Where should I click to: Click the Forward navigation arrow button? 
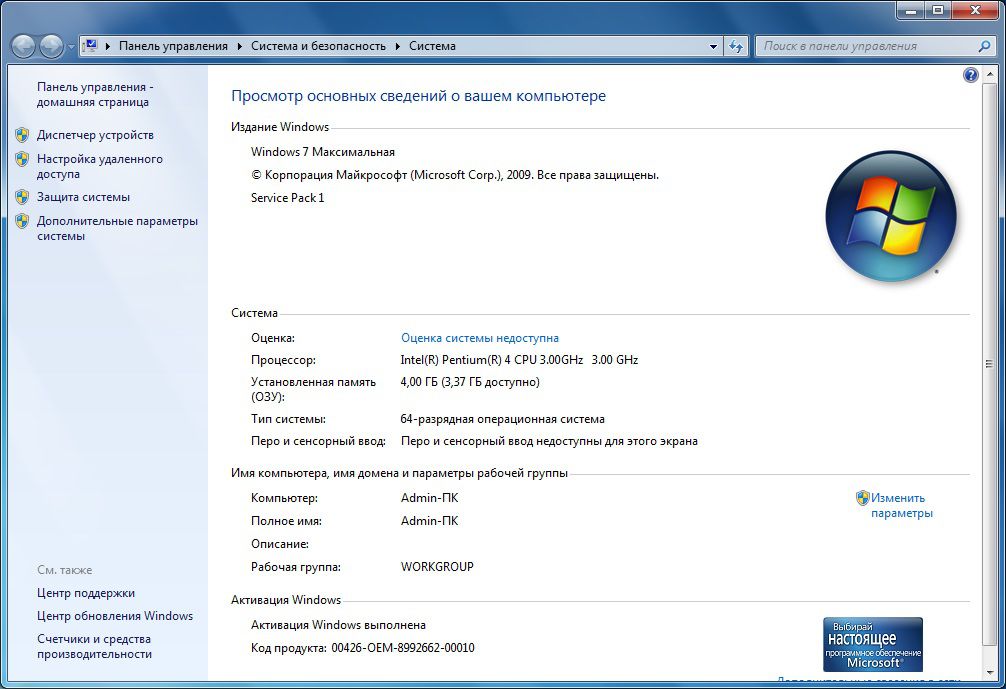pos(51,46)
